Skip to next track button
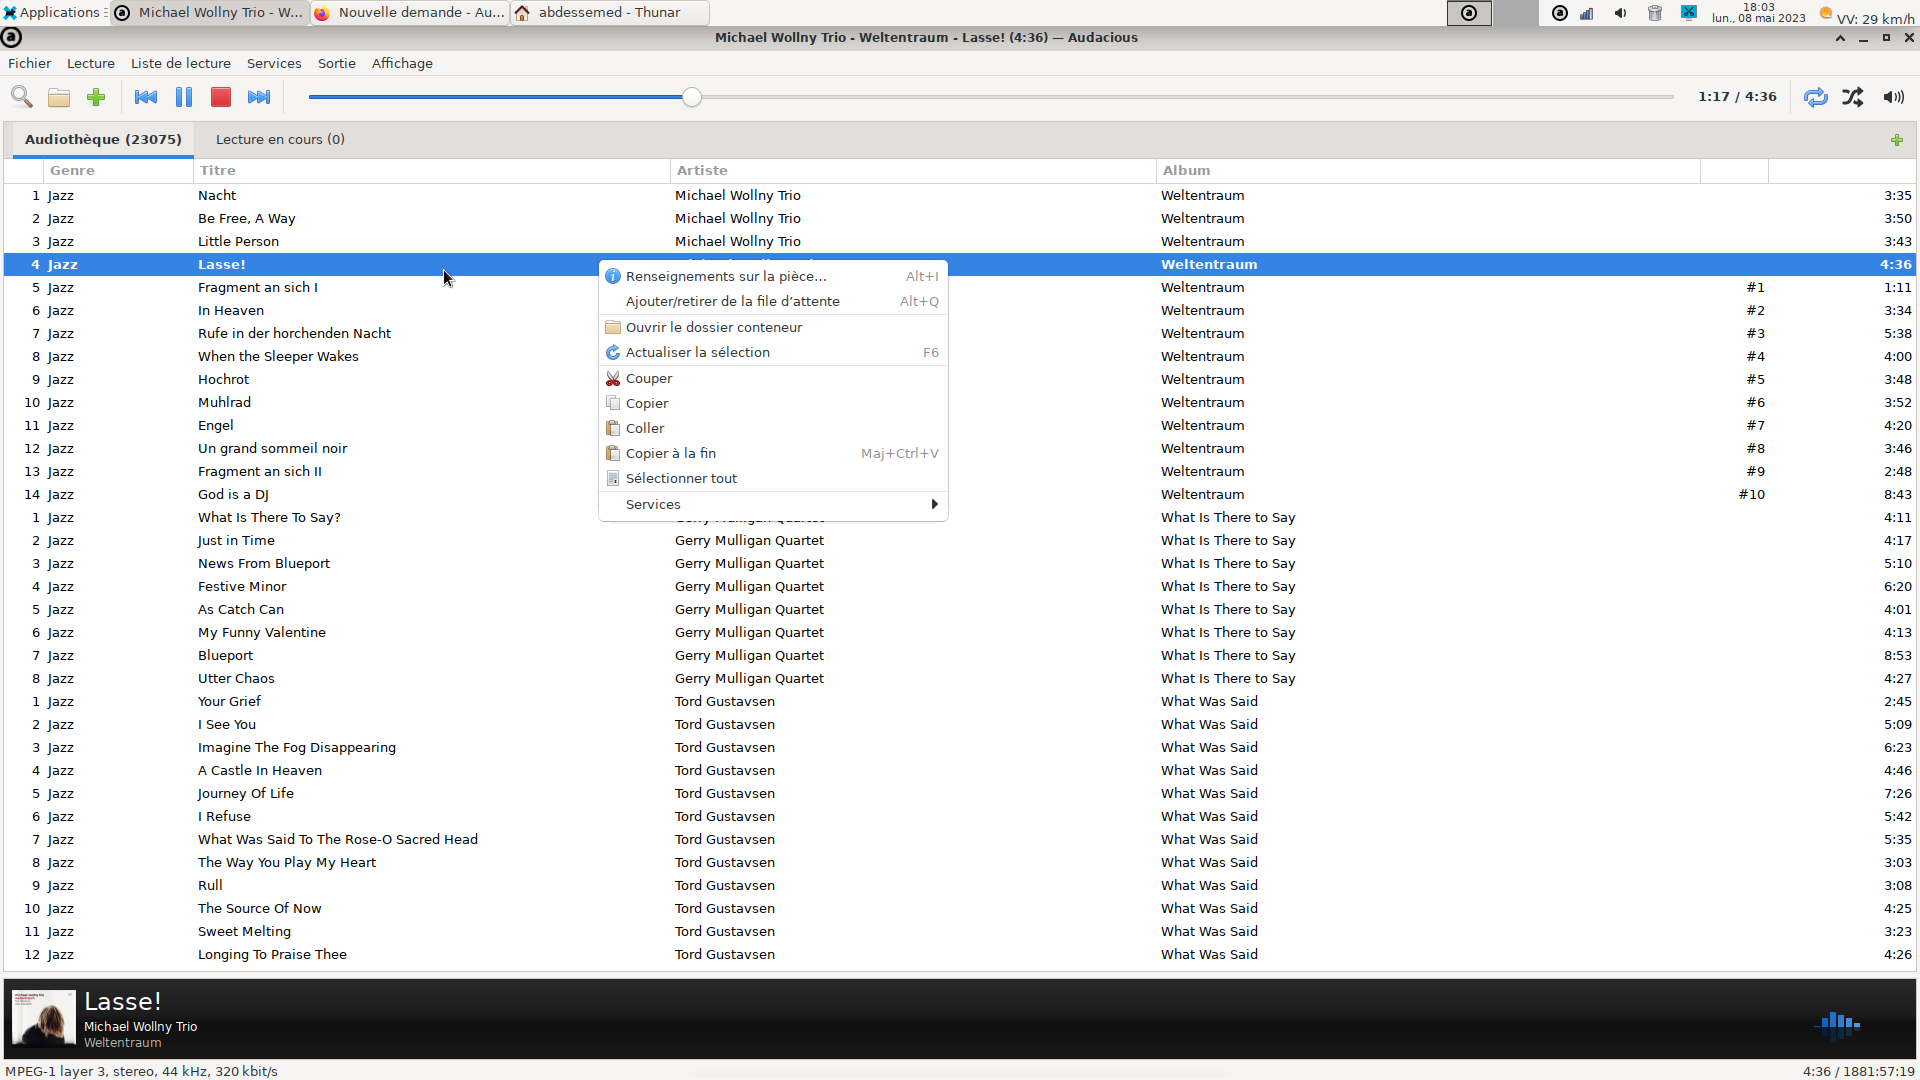The height and width of the screenshot is (1080, 1920). click(x=259, y=97)
